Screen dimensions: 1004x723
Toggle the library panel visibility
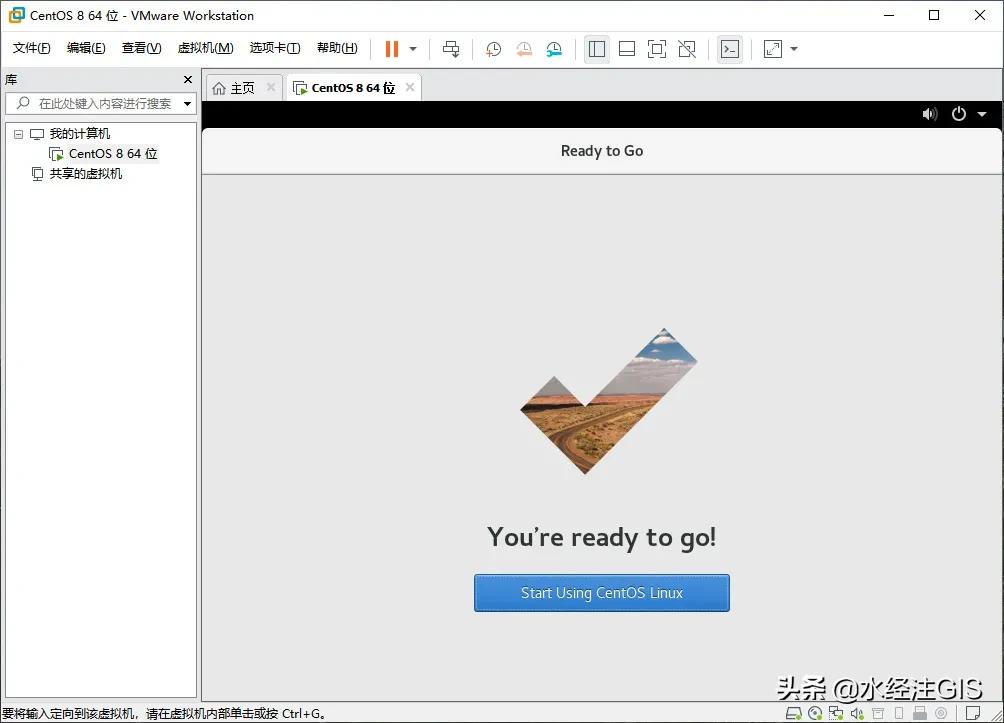(597, 48)
